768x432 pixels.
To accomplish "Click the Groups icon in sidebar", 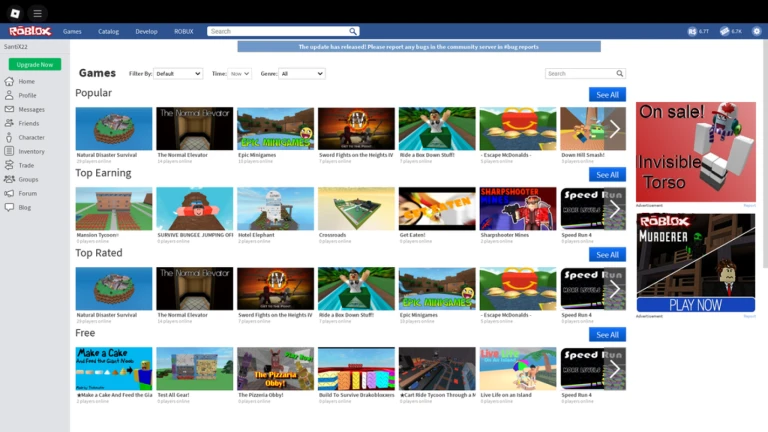I will (x=10, y=179).
